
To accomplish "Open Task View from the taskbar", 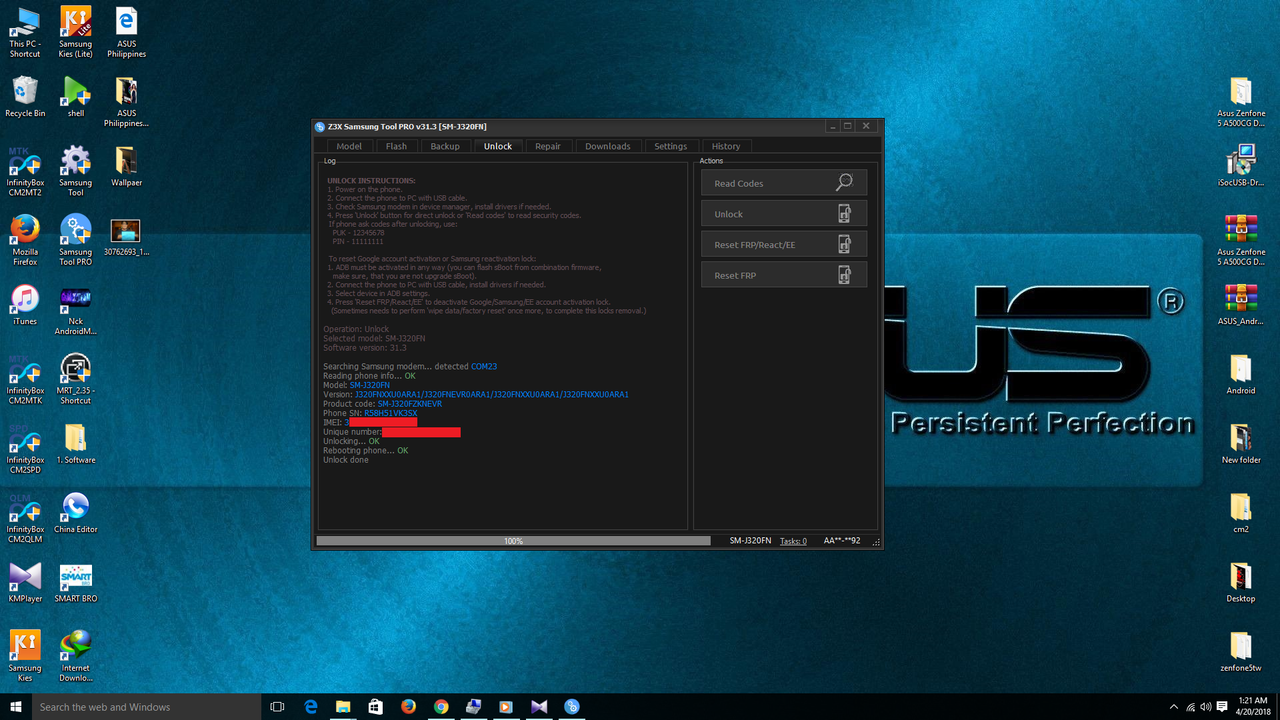I will coord(278,707).
